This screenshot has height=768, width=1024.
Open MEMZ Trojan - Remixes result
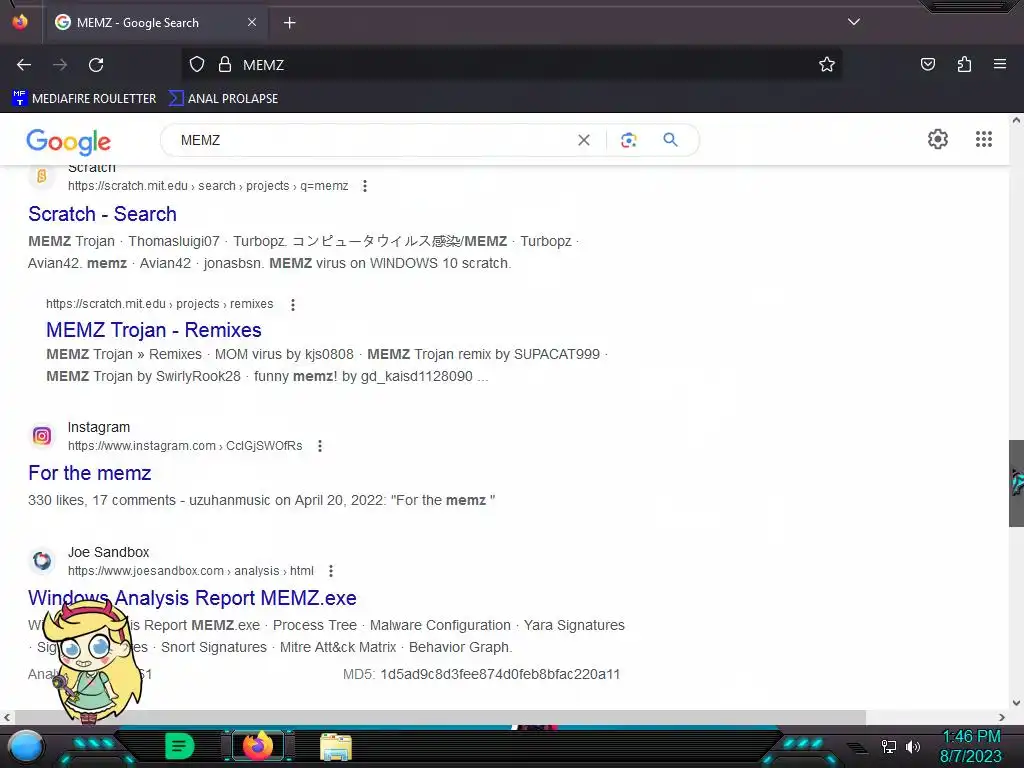tap(153, 330)
